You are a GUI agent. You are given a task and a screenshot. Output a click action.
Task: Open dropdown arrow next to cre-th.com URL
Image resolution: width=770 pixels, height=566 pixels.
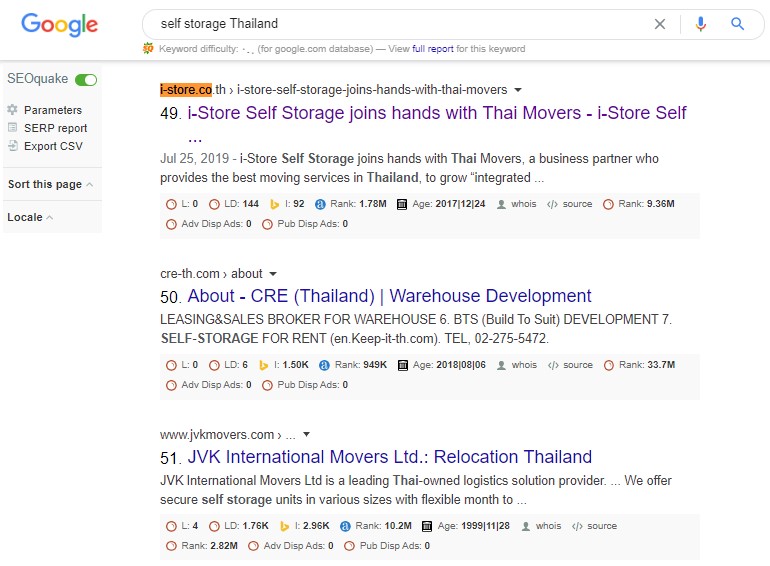tap(273, 274)
